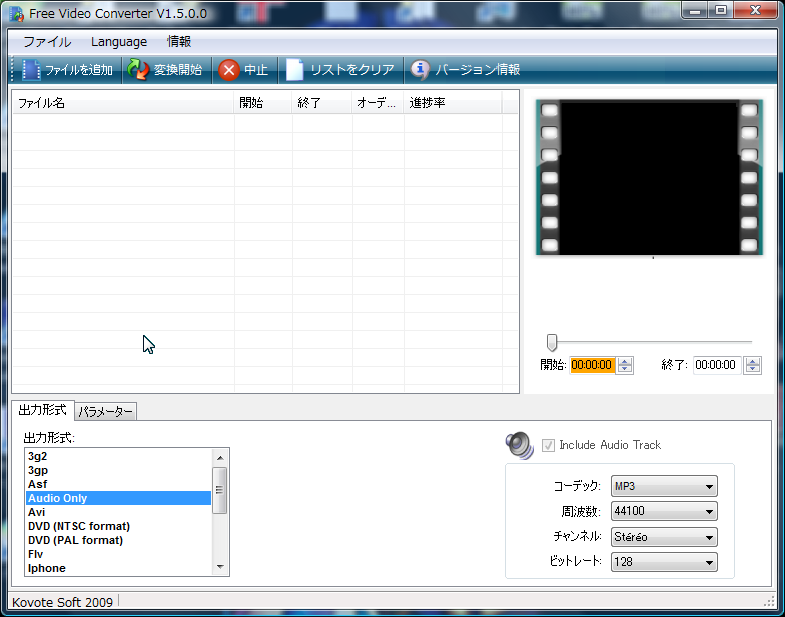Click the 変換開始 toolbar label
785x617 pixels.
click(178, 70)
